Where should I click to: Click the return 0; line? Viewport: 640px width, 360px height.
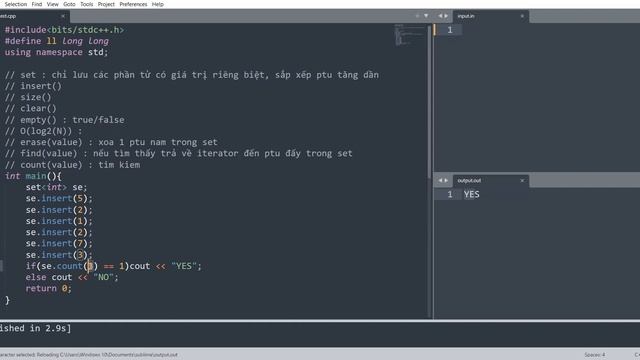pos(49,289)
